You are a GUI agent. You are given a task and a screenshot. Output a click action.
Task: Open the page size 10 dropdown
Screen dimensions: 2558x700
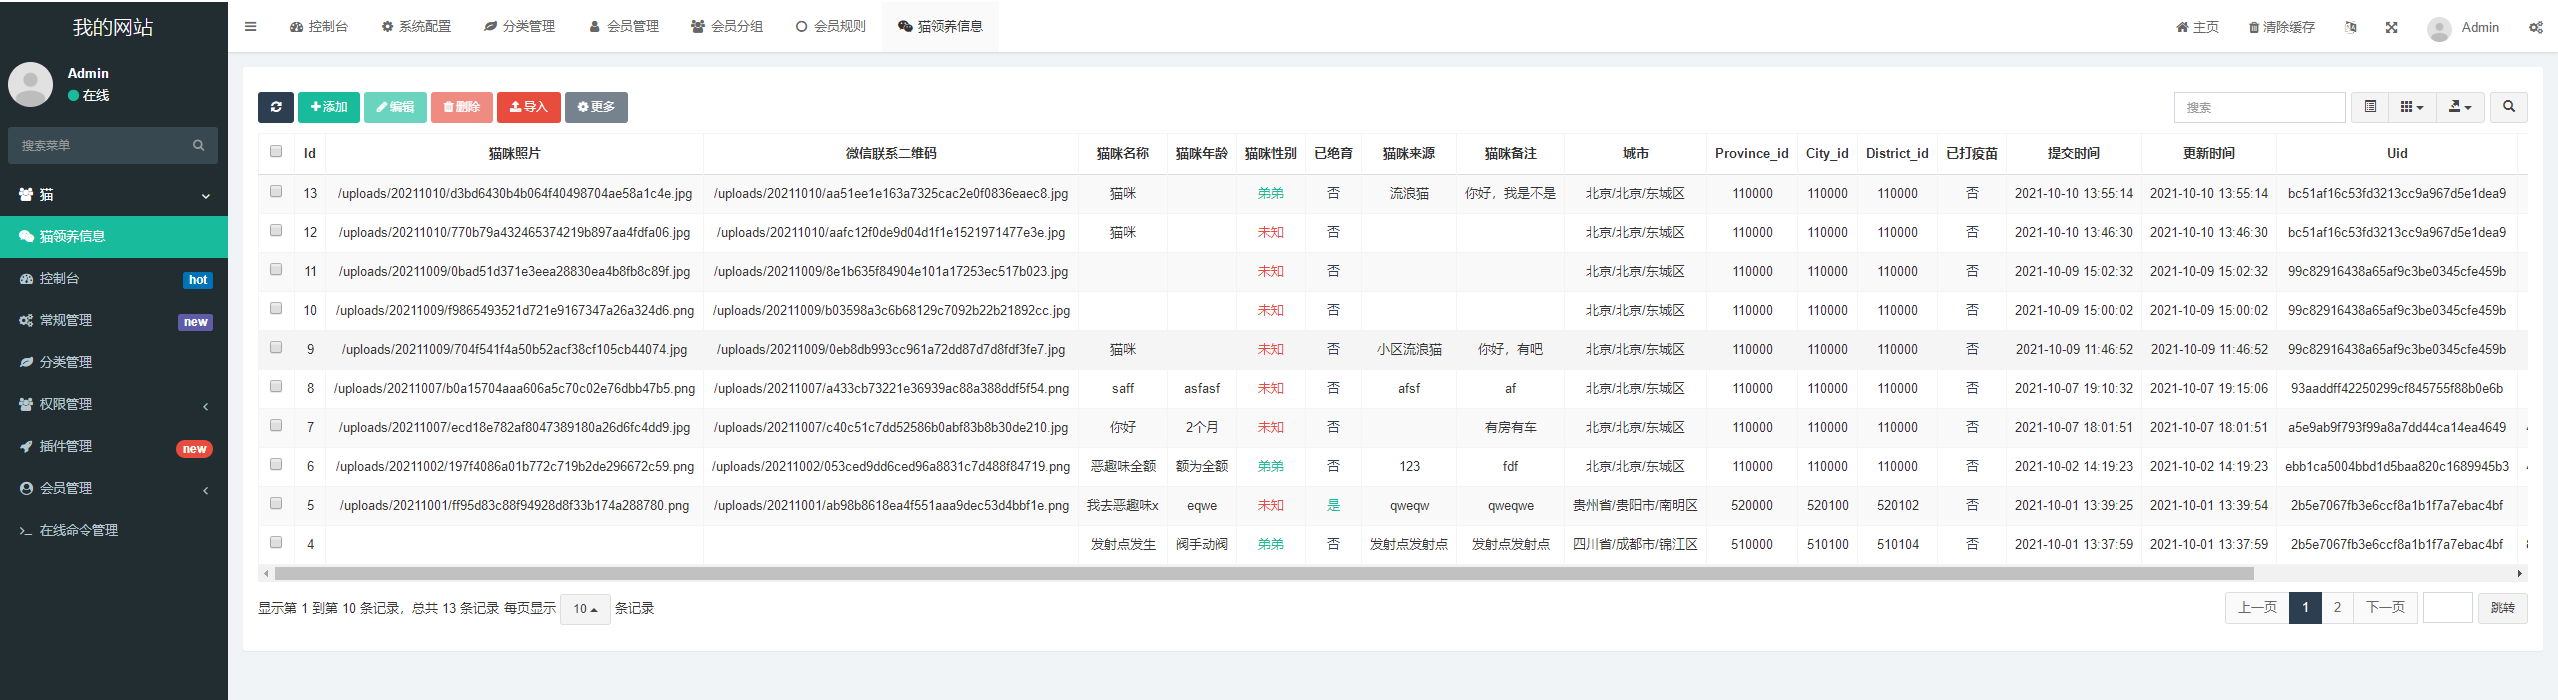pos(585,608)
